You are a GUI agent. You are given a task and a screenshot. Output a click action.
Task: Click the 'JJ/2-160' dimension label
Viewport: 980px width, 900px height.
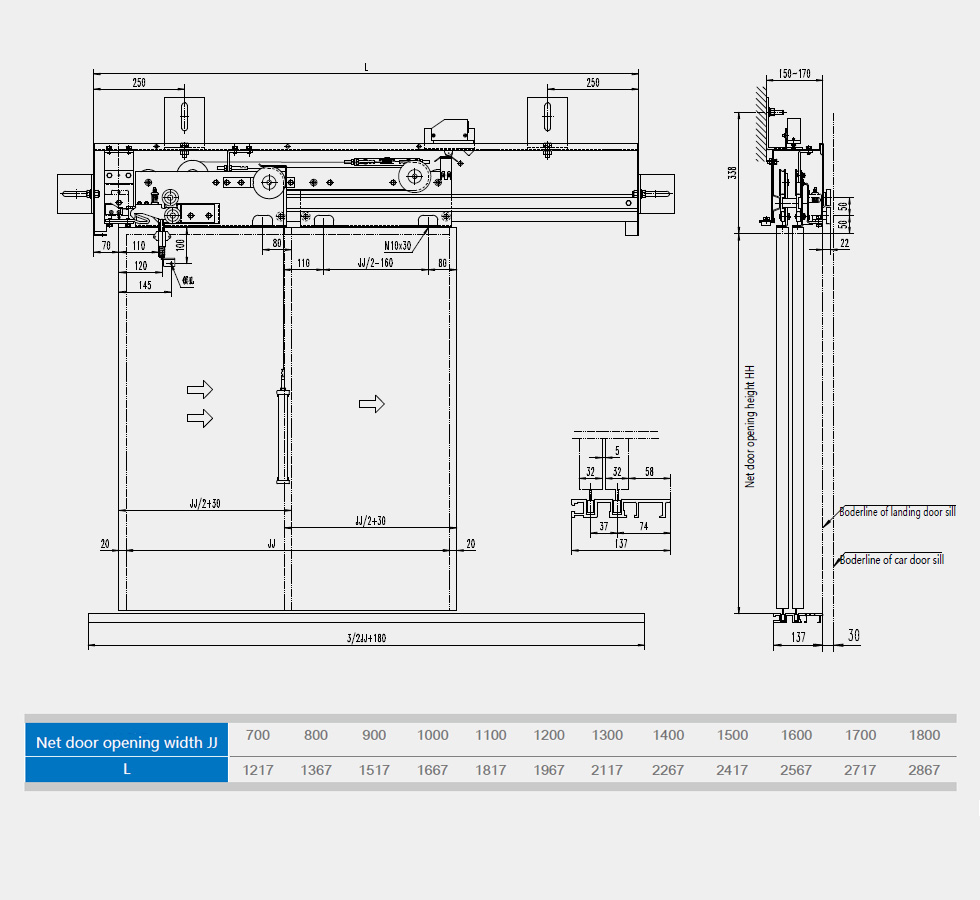pyautogui.click(x=374, y=264)
